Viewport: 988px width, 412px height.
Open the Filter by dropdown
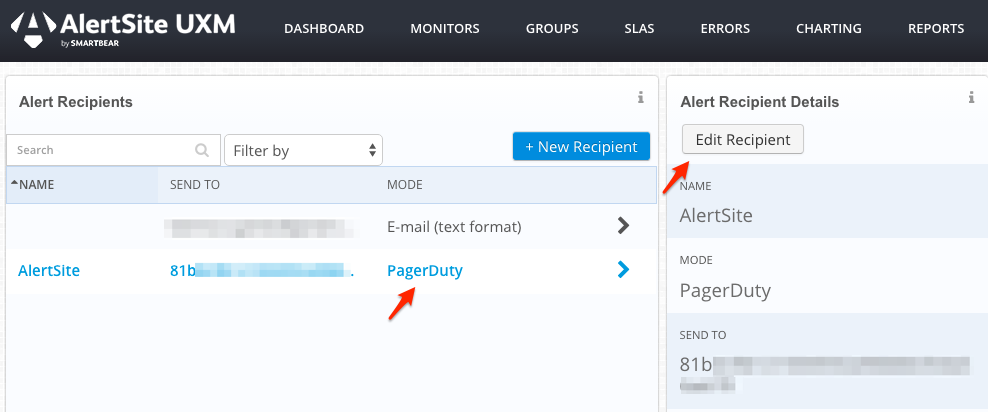tap(303, 150)
